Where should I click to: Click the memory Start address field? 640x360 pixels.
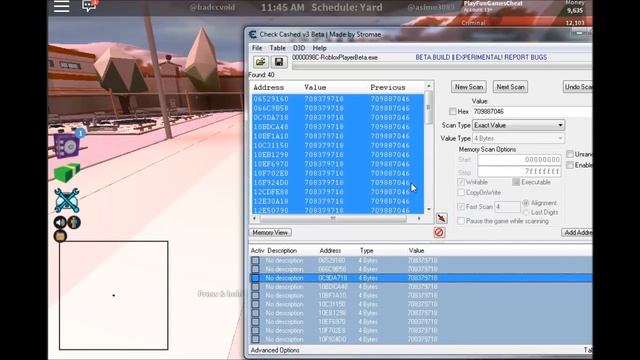(520, 160)
